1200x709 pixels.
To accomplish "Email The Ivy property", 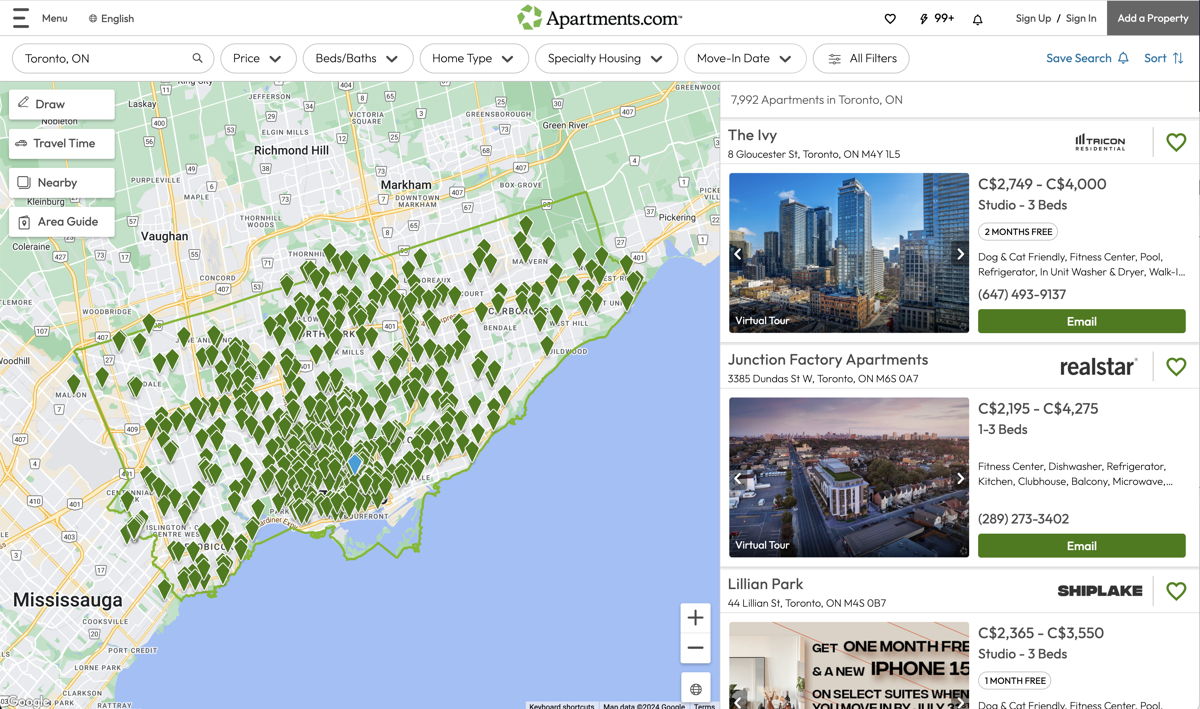I will 1082,321.
